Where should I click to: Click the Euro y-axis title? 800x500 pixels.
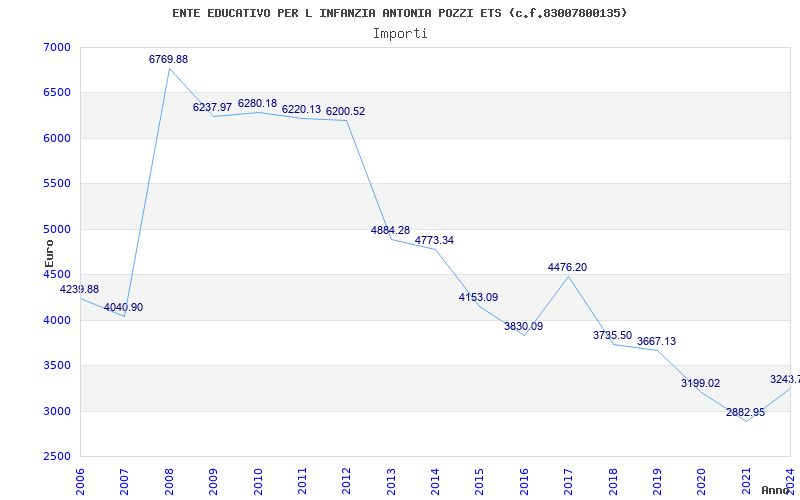coord(49,254)
